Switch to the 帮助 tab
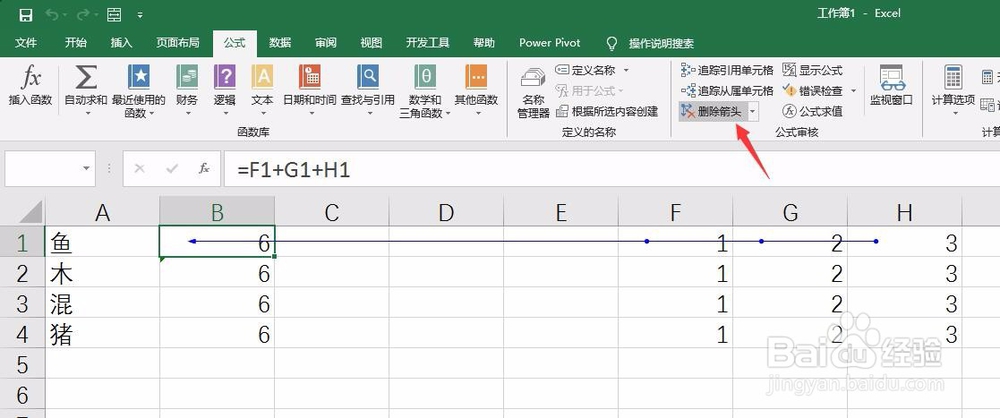1000x418 pixels. point(484,43)
